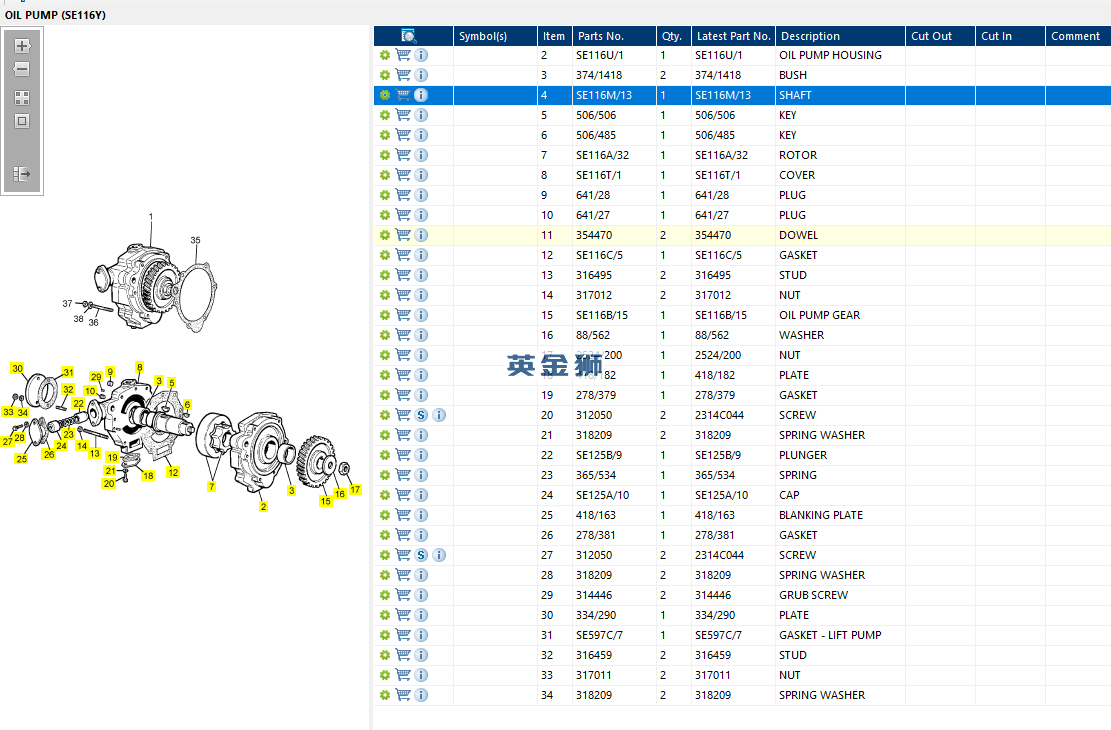The image size is (1111, 730).
Task: Add stud 316495 to the cart
Action: click(x=403, y=275)
